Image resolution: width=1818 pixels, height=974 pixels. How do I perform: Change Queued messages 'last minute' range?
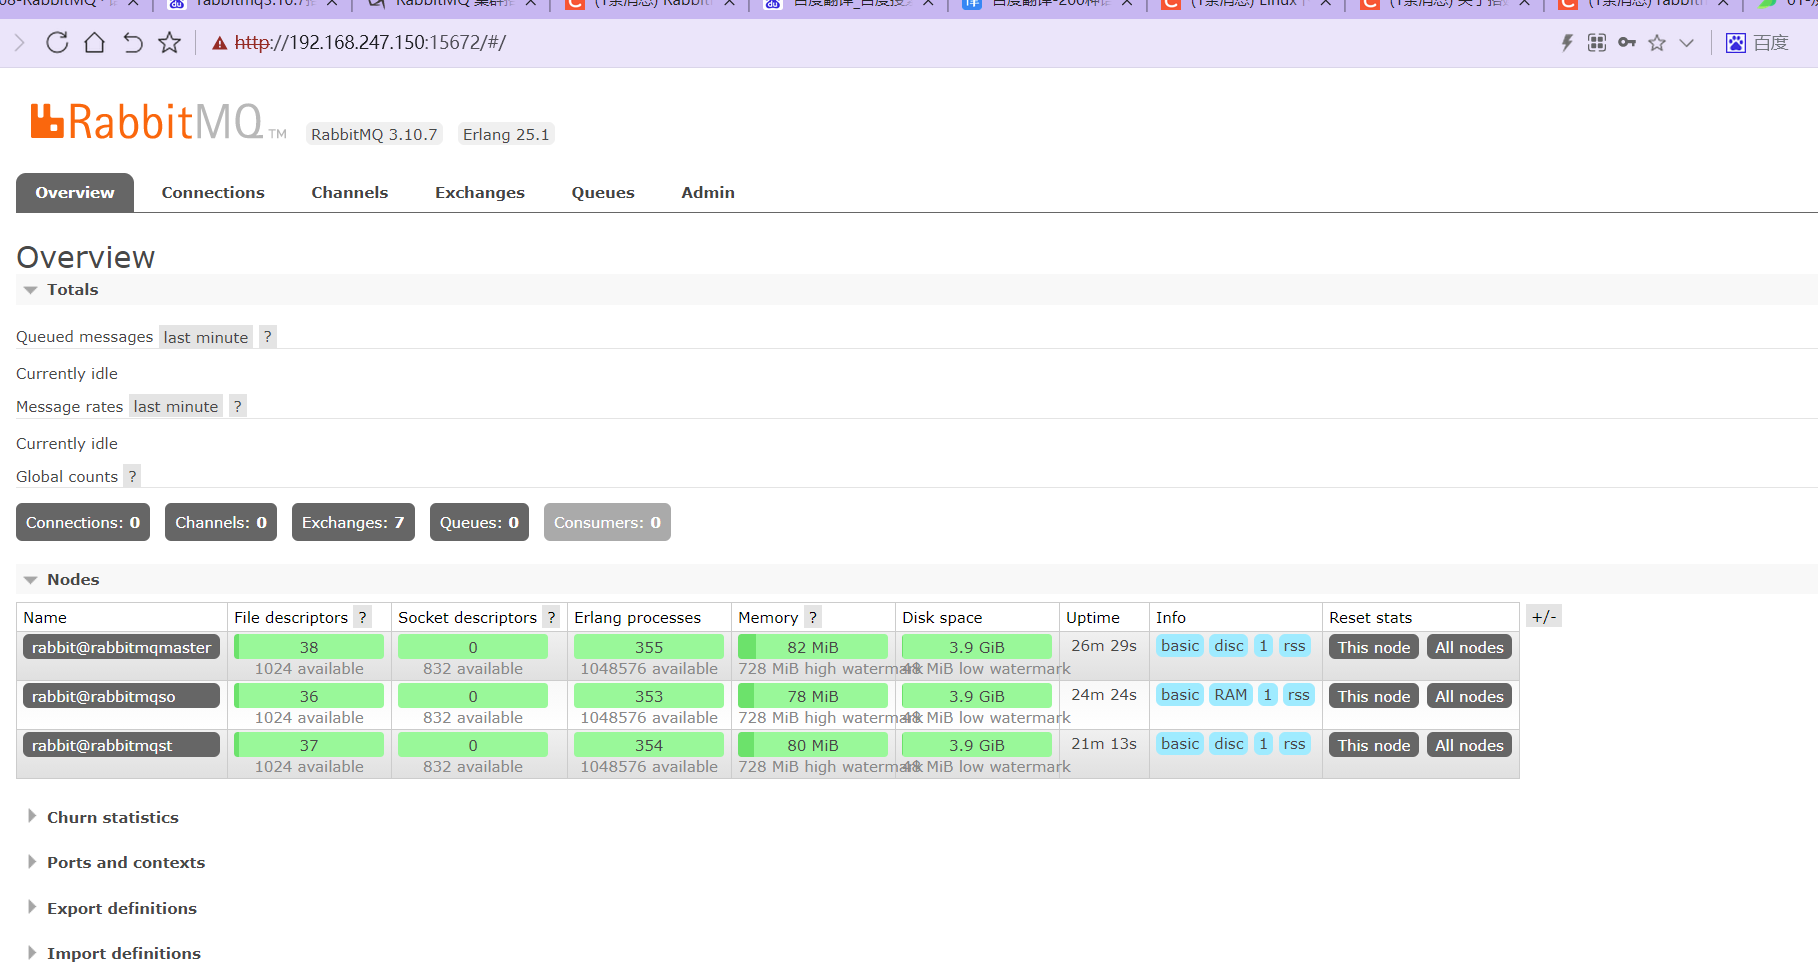[206, 337]
